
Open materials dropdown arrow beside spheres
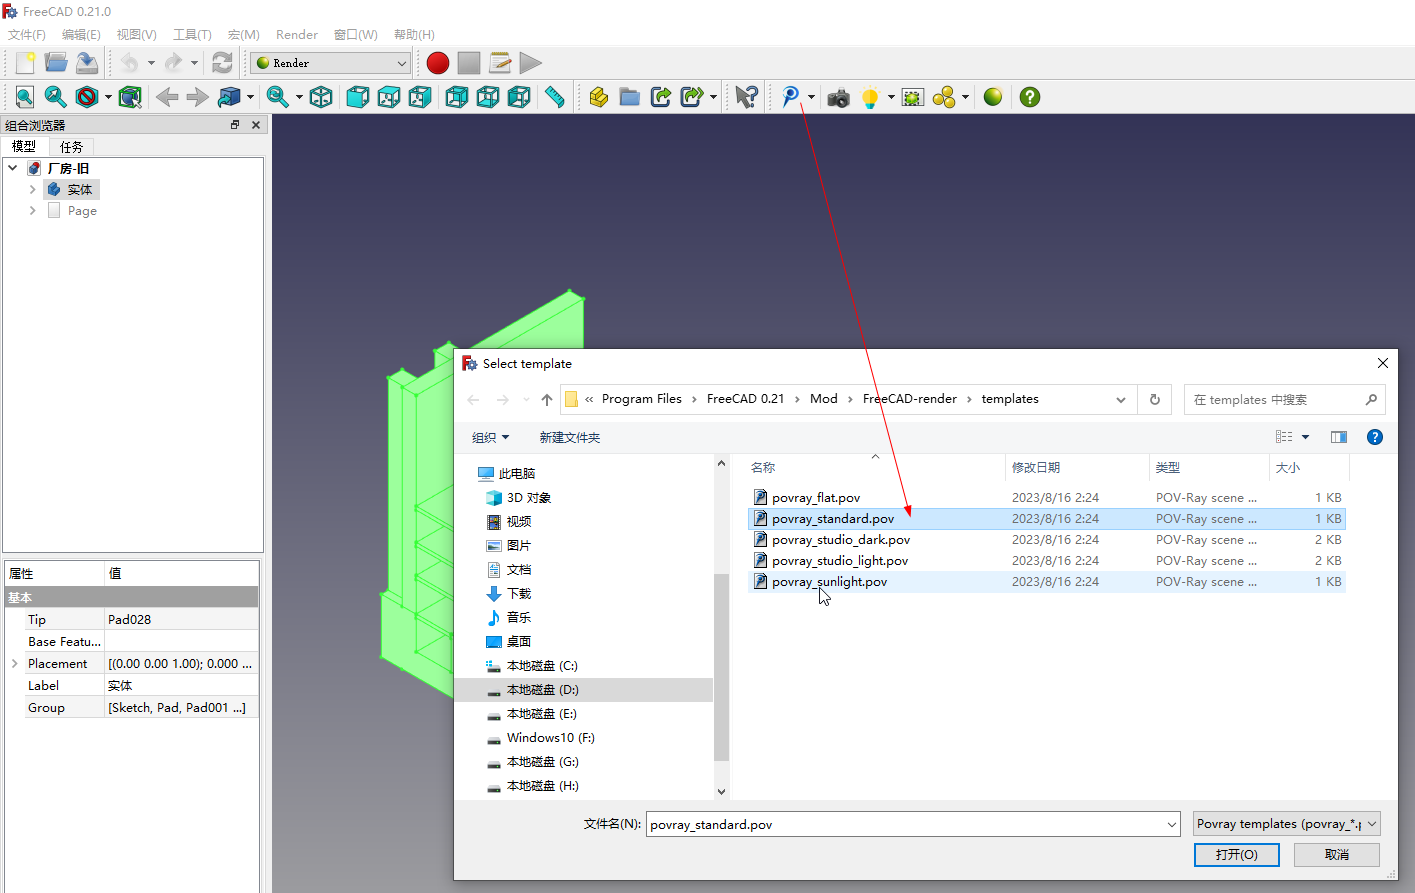pos(965,97)
